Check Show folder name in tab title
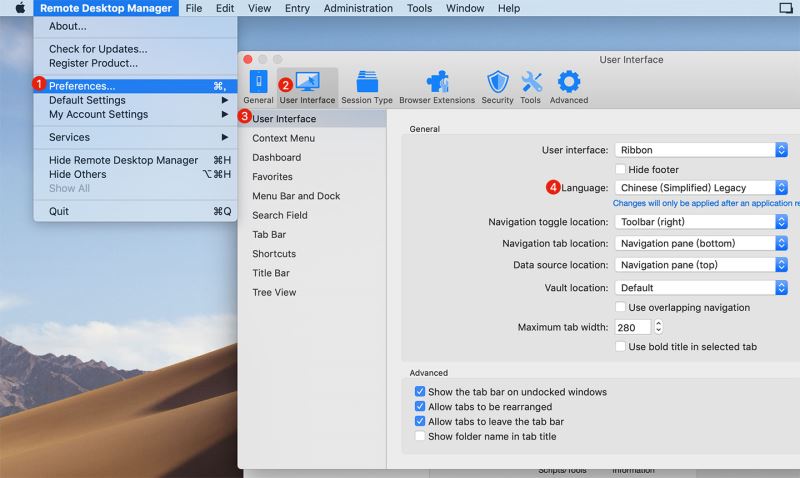 420,436
